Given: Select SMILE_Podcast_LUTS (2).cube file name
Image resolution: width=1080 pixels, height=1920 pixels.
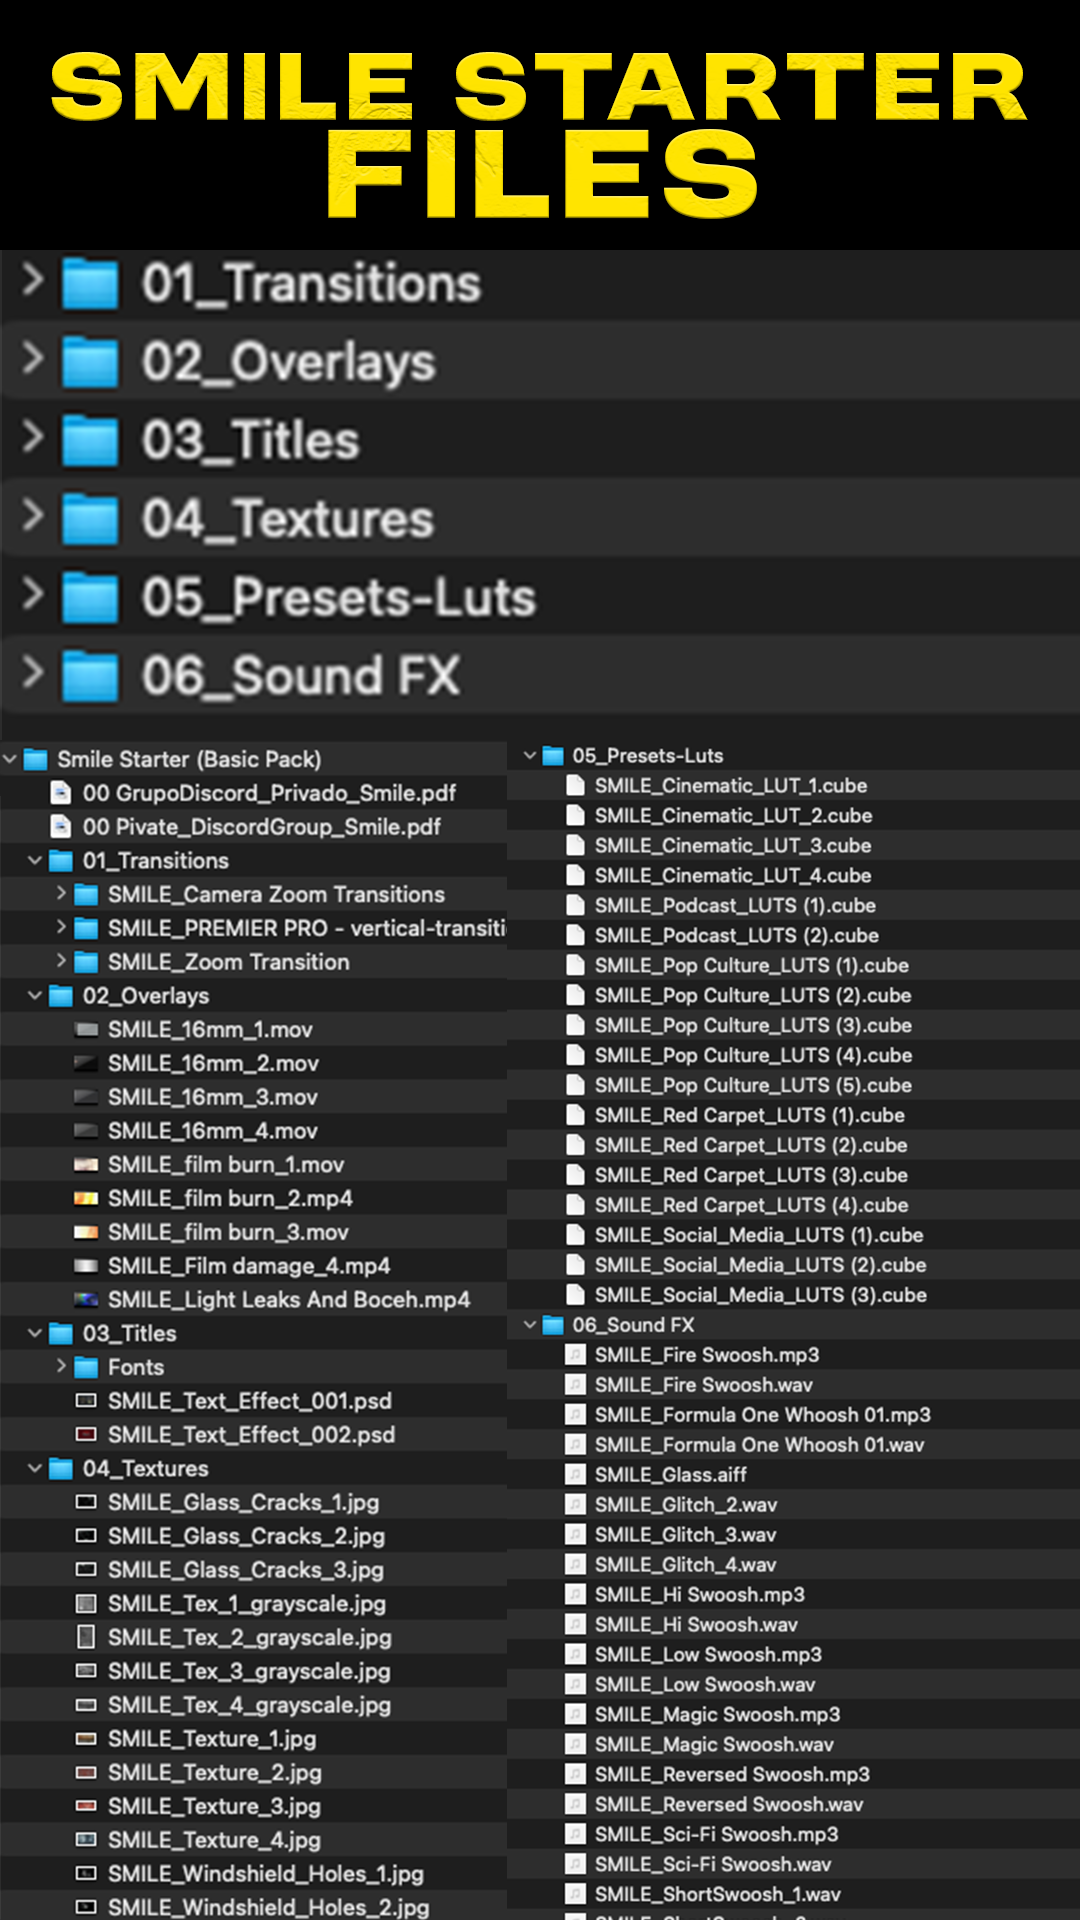Looking at the screenshot, I should [737, 935].
